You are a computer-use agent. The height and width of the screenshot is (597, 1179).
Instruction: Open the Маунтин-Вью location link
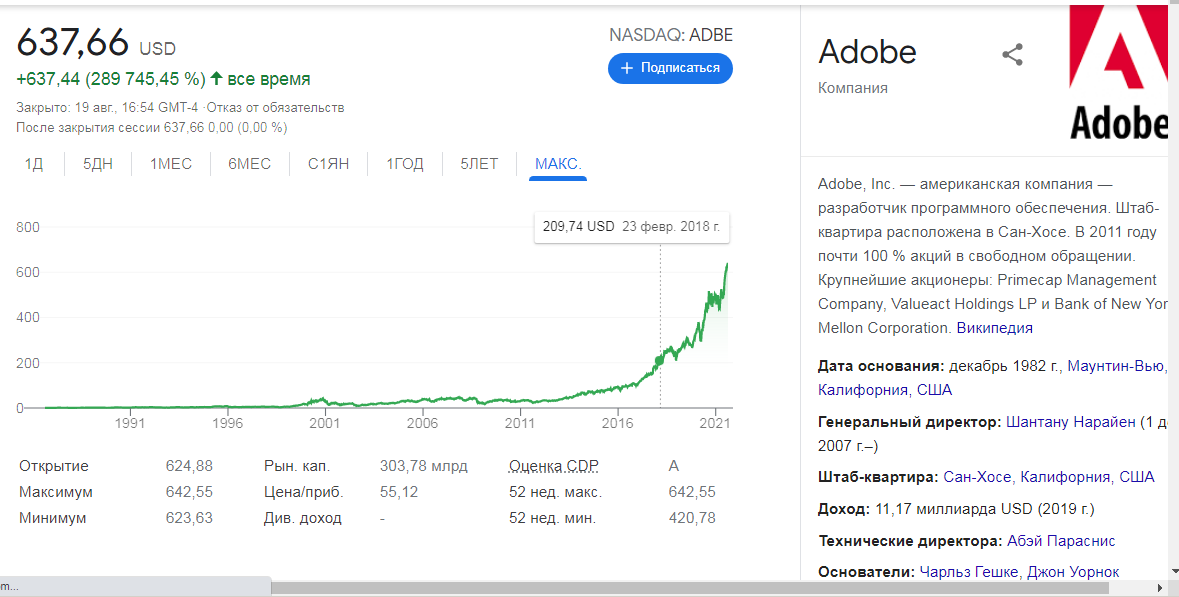pos(1116,366)
